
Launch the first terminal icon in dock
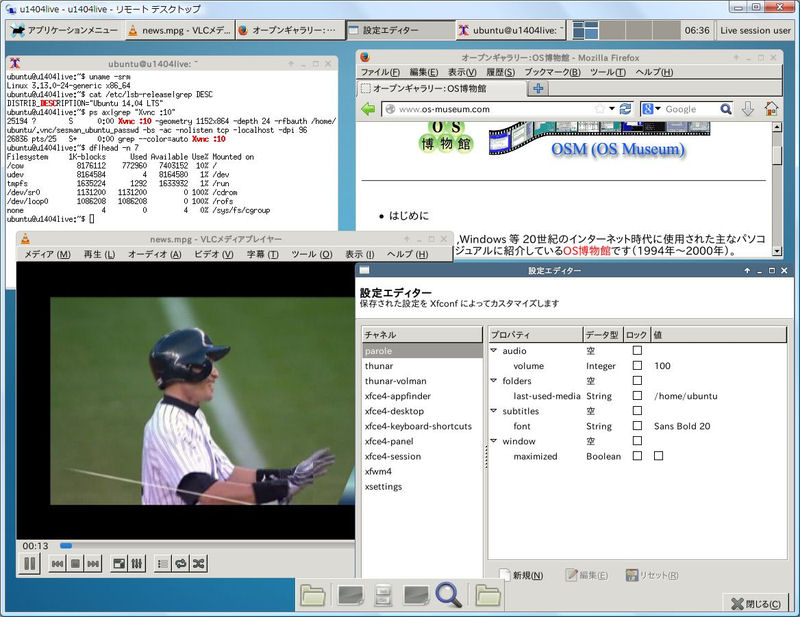coord(351,595)
